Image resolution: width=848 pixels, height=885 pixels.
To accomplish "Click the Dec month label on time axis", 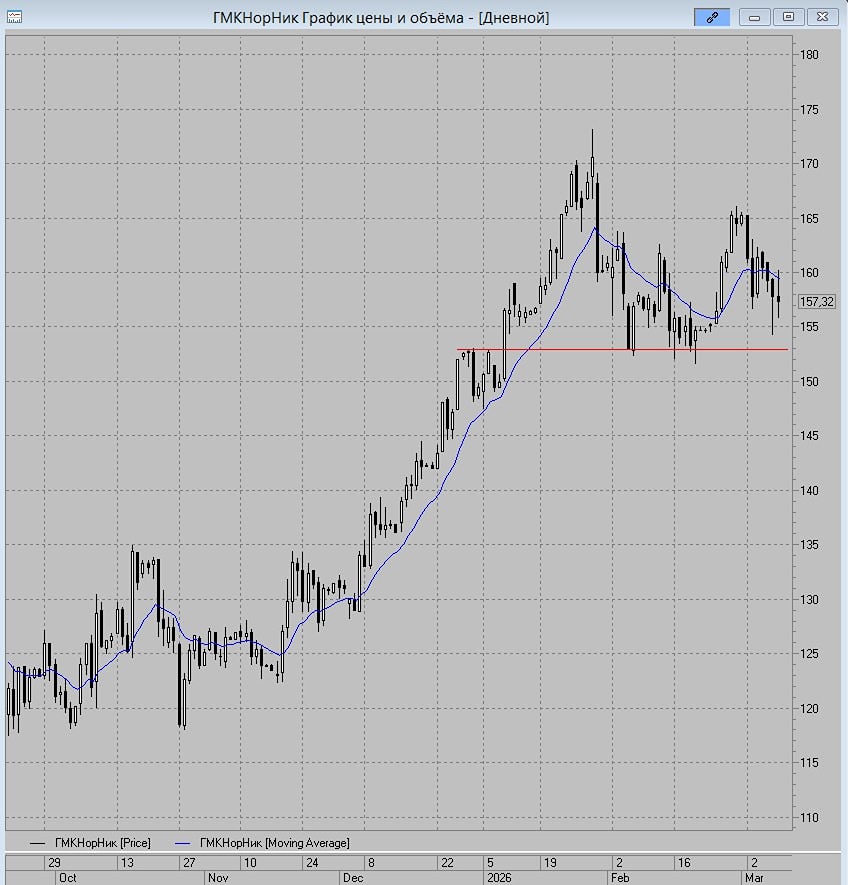I will tap(353, 878).
